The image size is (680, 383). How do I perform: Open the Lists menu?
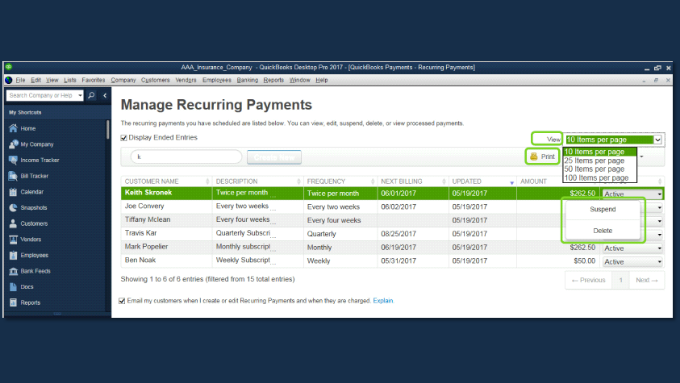point(70,80)
